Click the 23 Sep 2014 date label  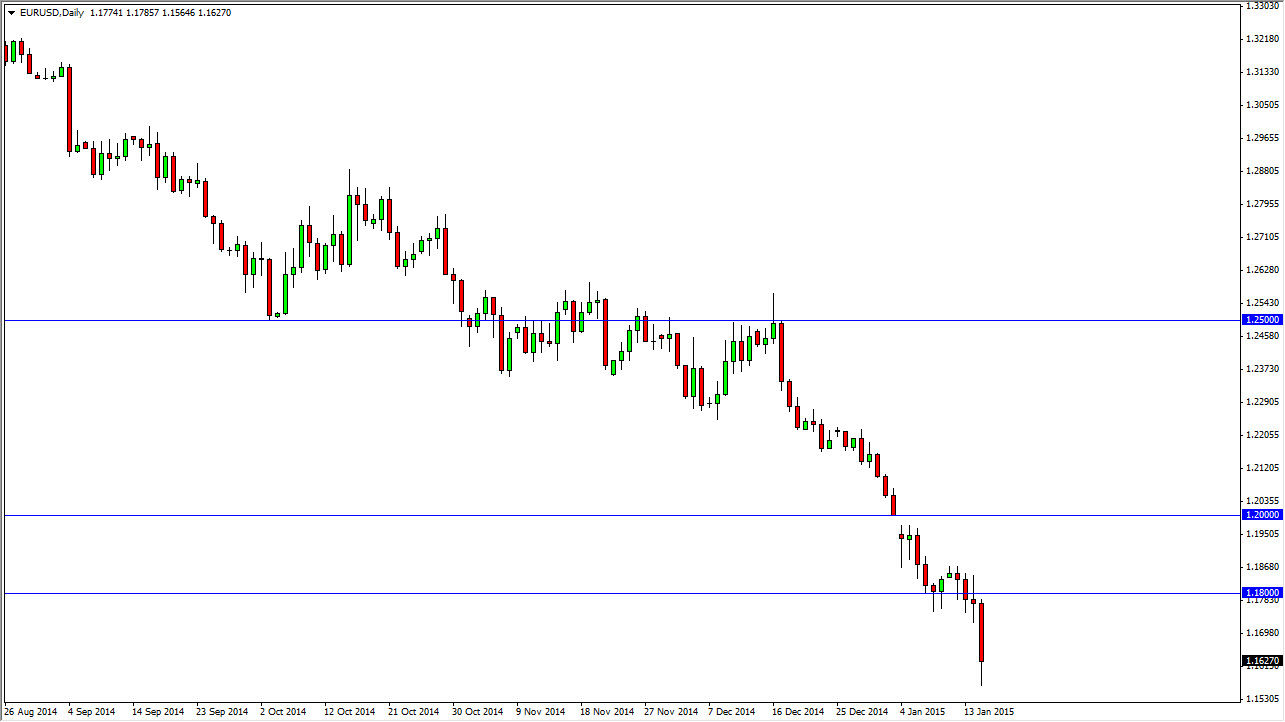point(222,712)
